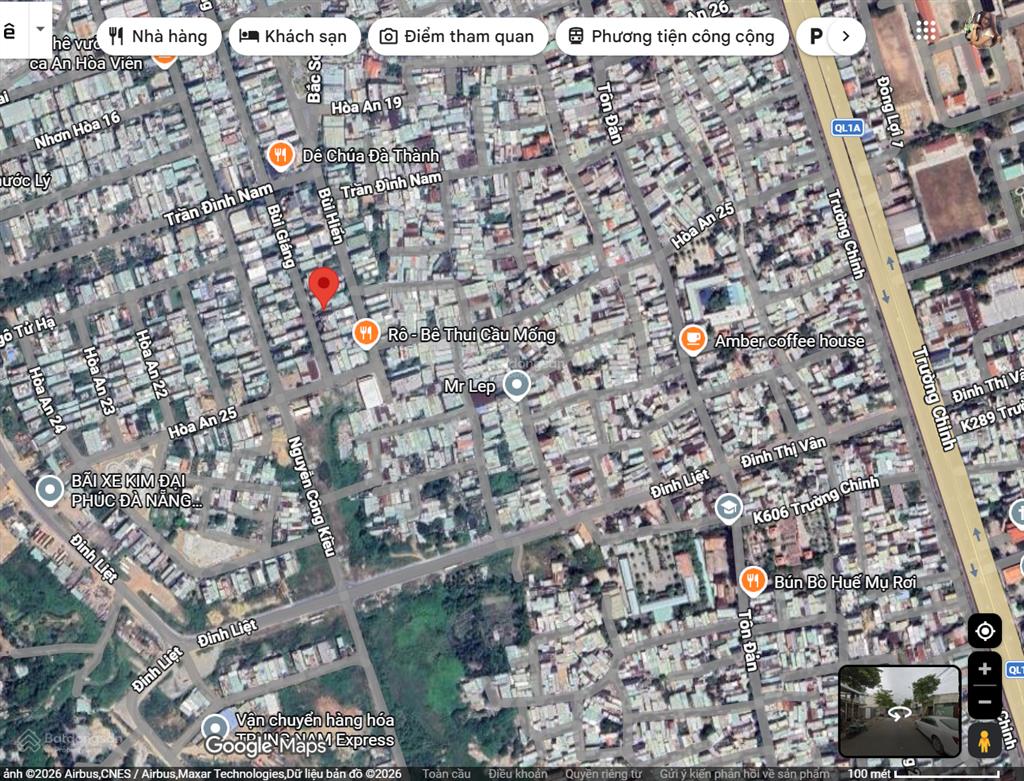Click the Hòa An 22 street label
This screenshot has width=1024, height=781.
[152, 364]
